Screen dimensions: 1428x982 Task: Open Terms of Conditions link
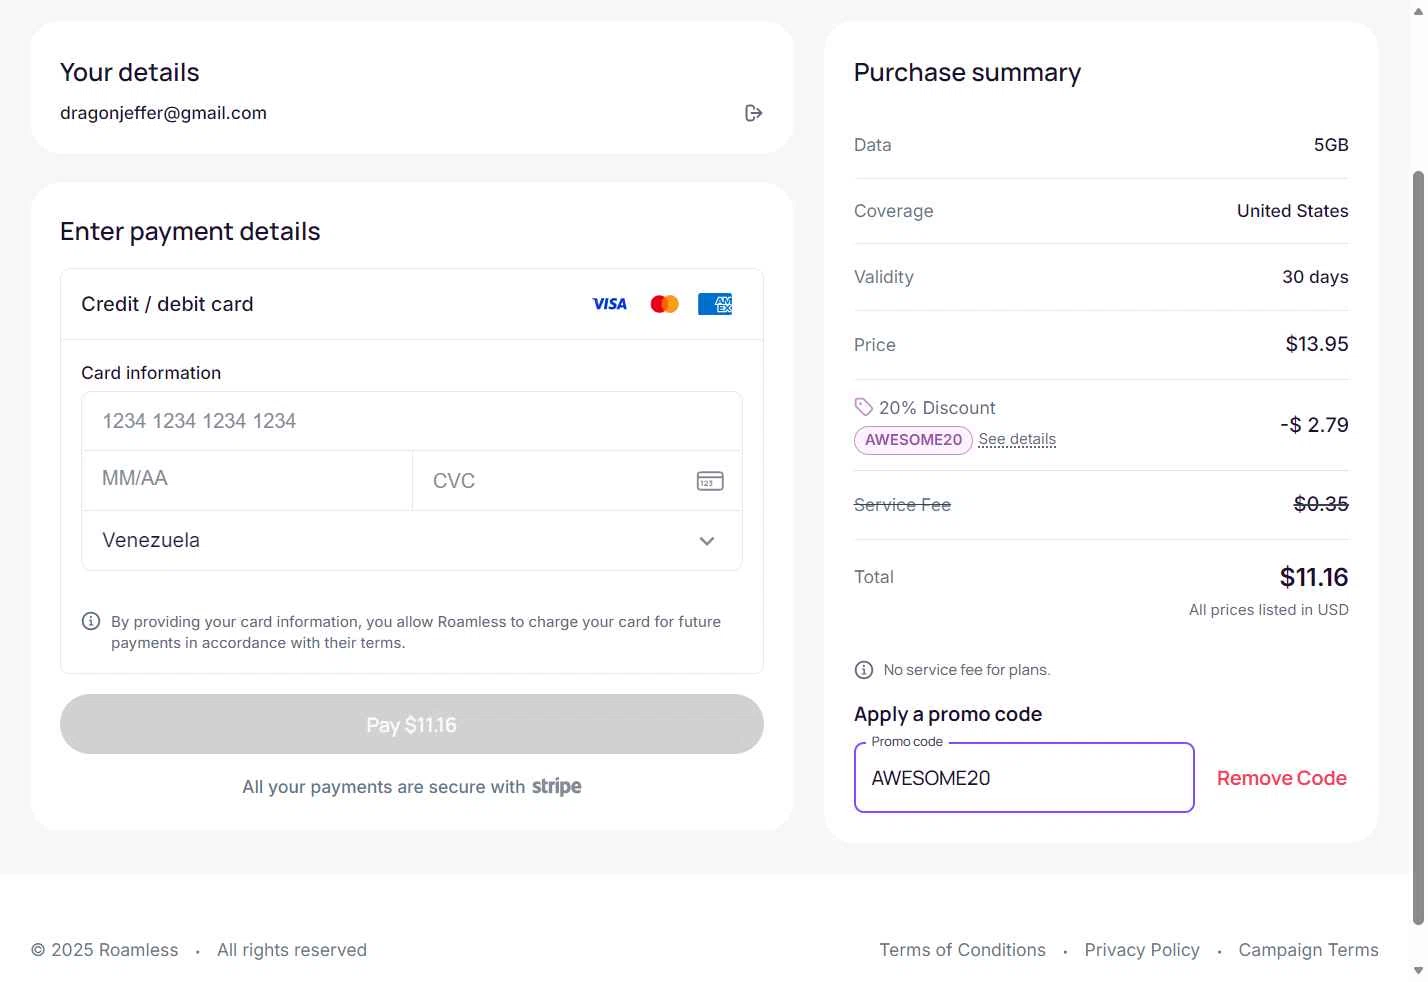coord(962,950)
